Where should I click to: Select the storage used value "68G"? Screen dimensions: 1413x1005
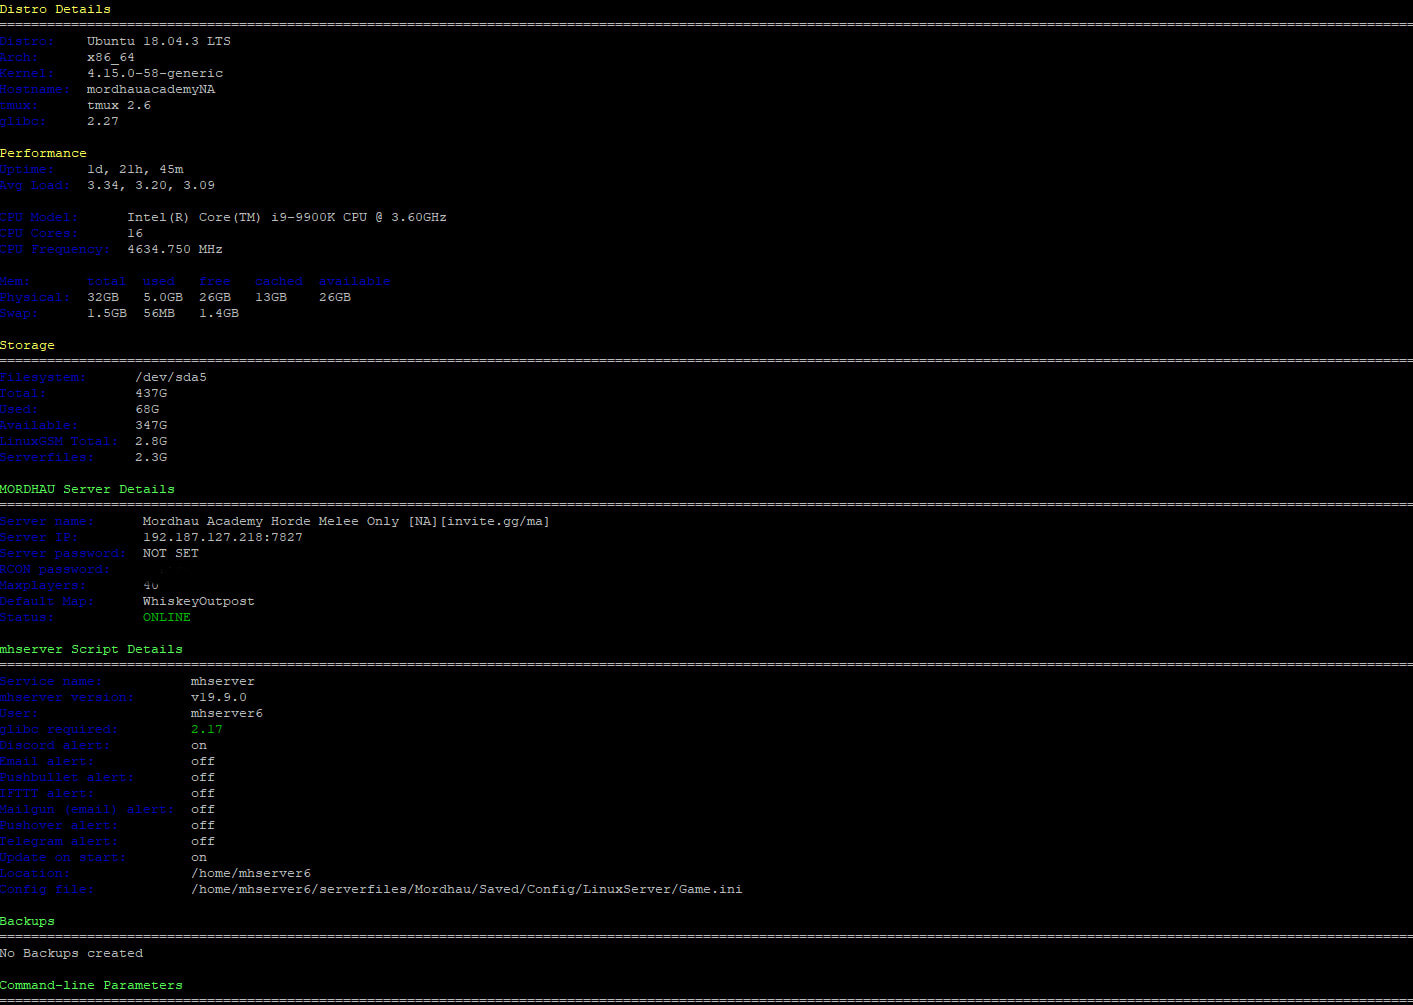point(147,409)
